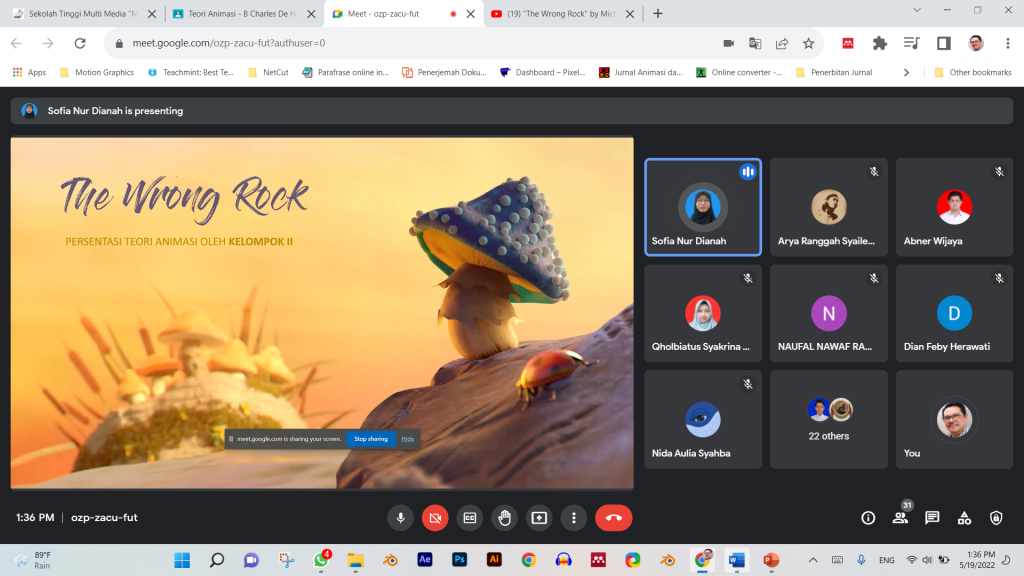Open the activities icon

click(x=964, y=517)
